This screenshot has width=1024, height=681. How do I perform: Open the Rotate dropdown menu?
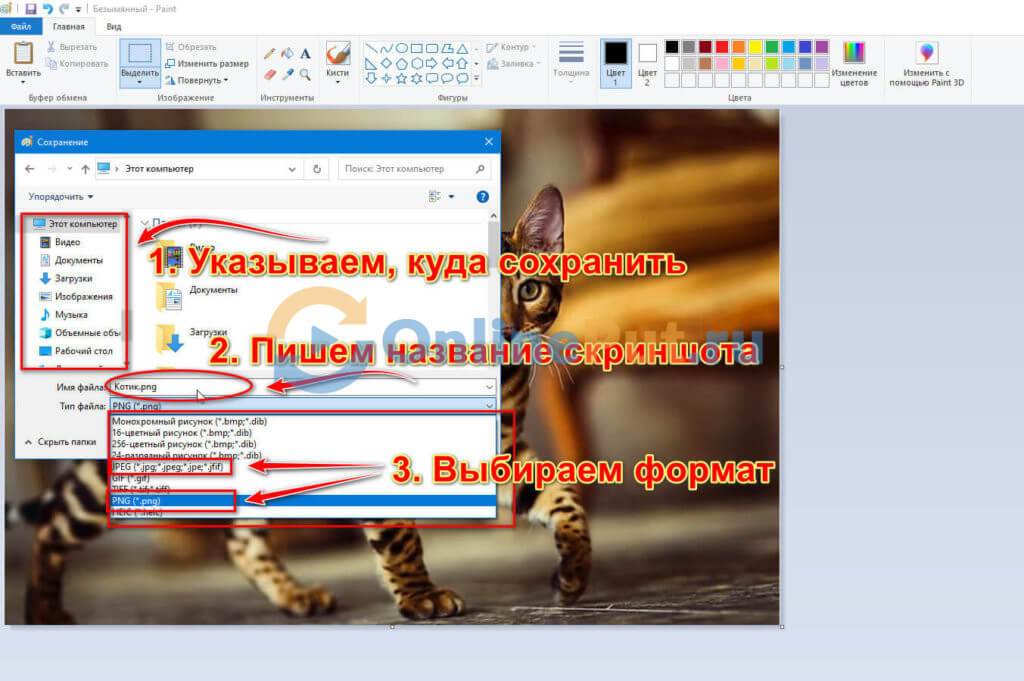tap(198, 80)
